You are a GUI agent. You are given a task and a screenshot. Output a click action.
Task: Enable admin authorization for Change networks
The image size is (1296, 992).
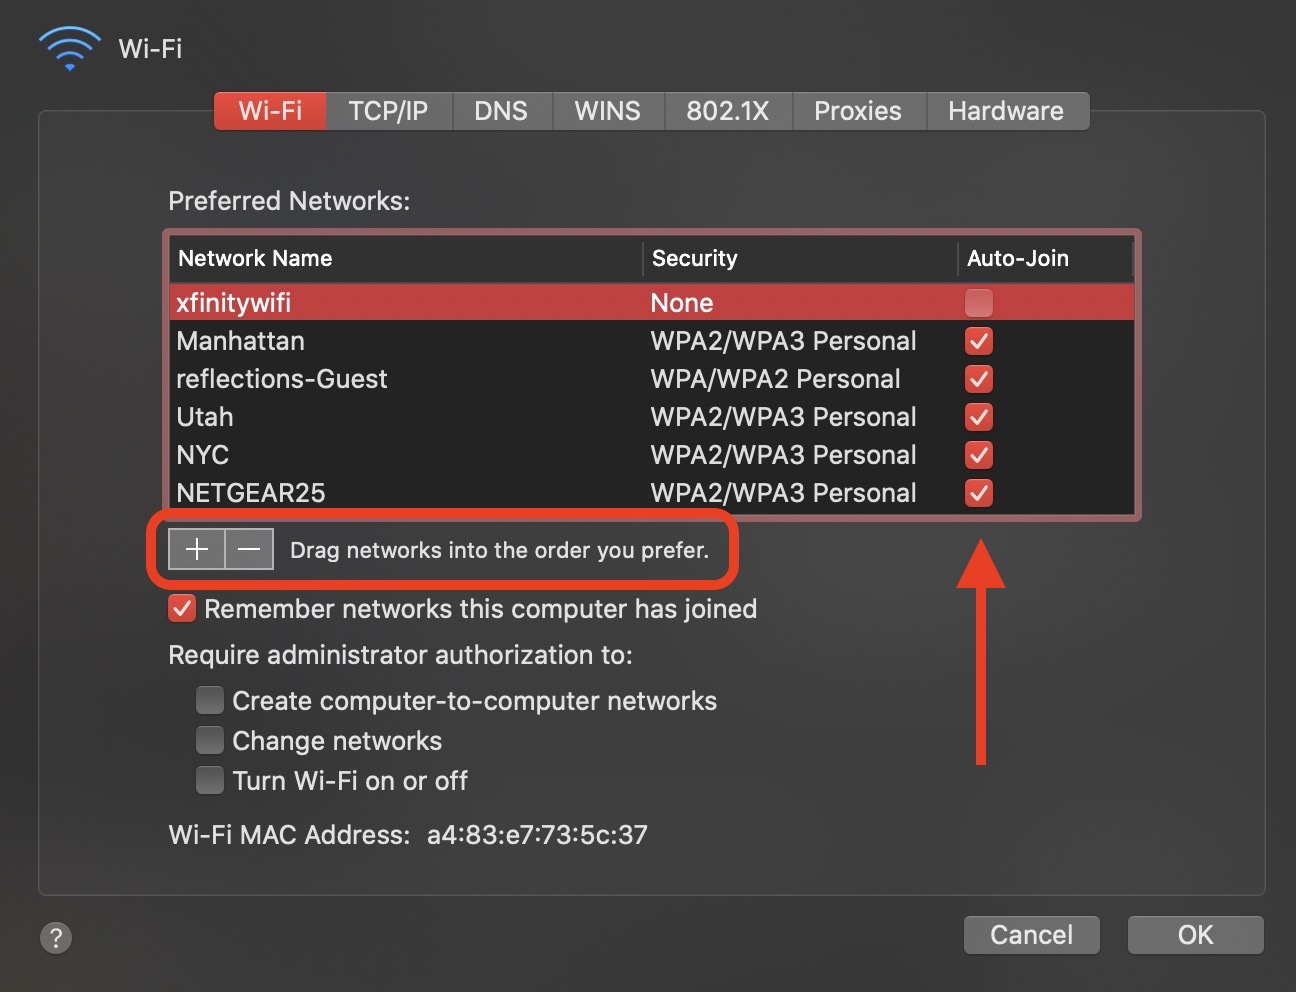coord(210,740)
